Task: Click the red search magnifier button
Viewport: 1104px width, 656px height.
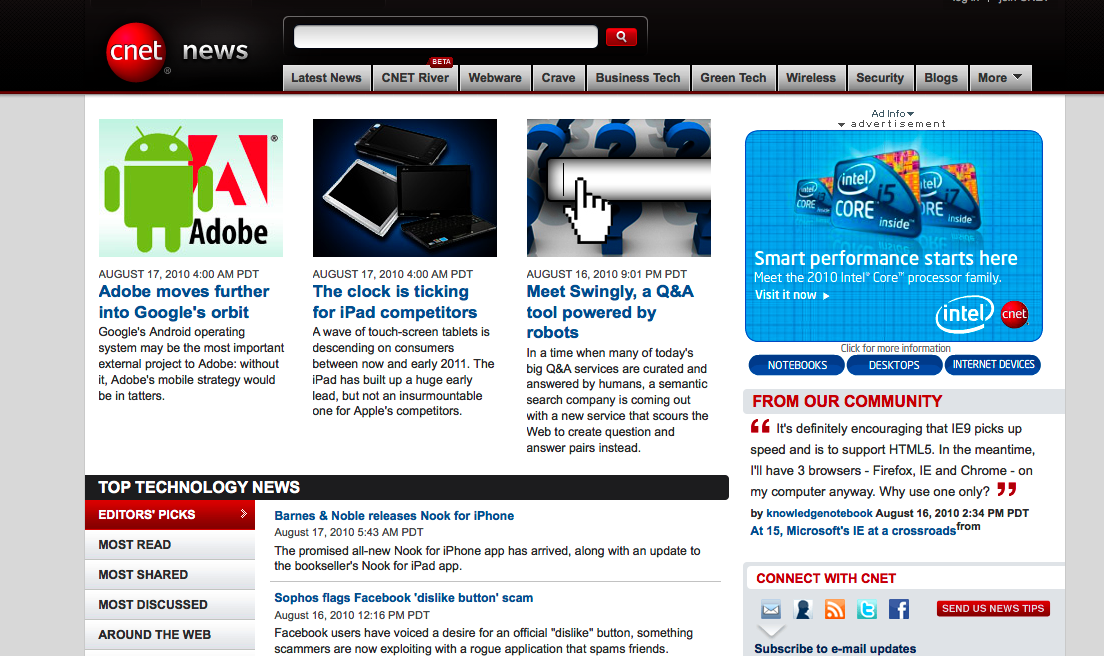Action: point(621,37)
